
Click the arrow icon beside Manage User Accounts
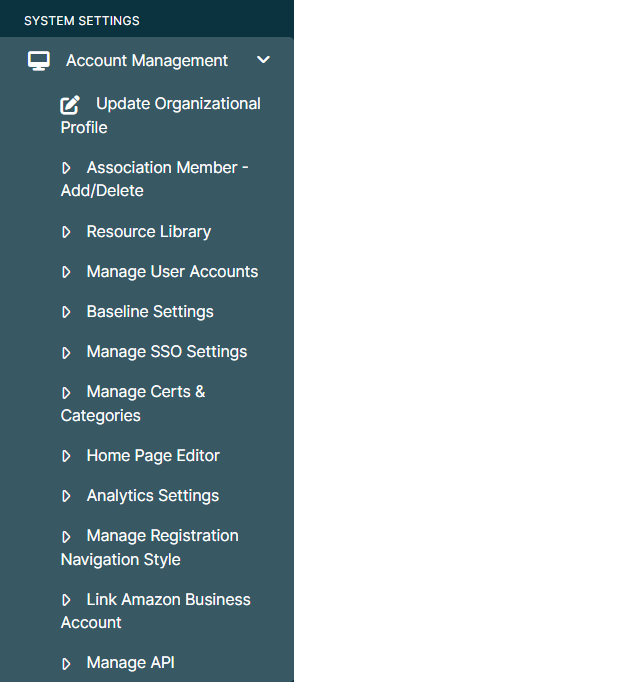click(x=66, y=272)
